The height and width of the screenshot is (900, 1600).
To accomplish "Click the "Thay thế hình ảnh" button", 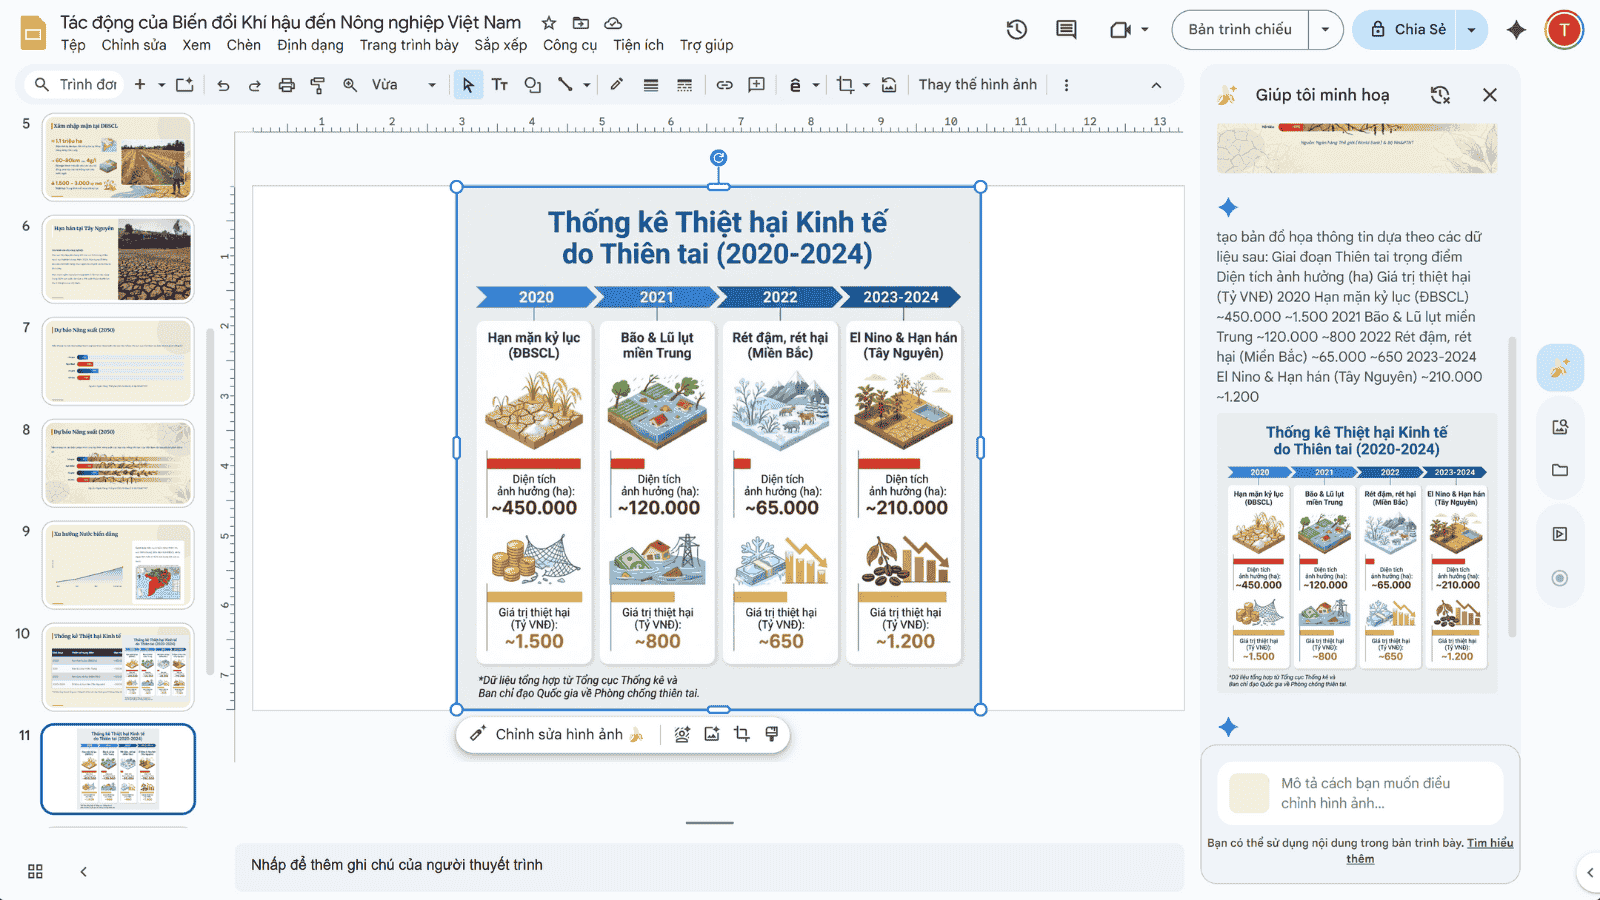I will (x=977, y=85).
